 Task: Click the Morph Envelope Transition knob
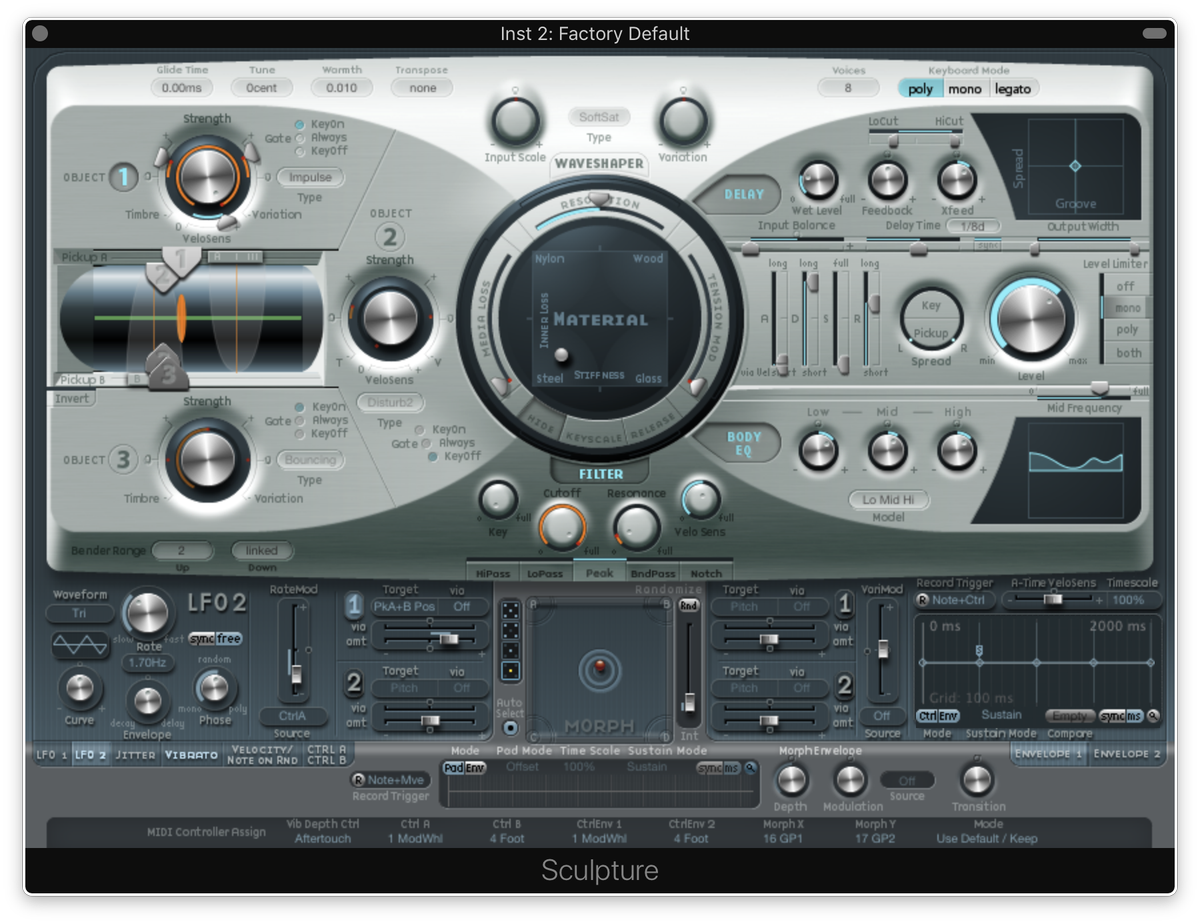coord(977,780)
